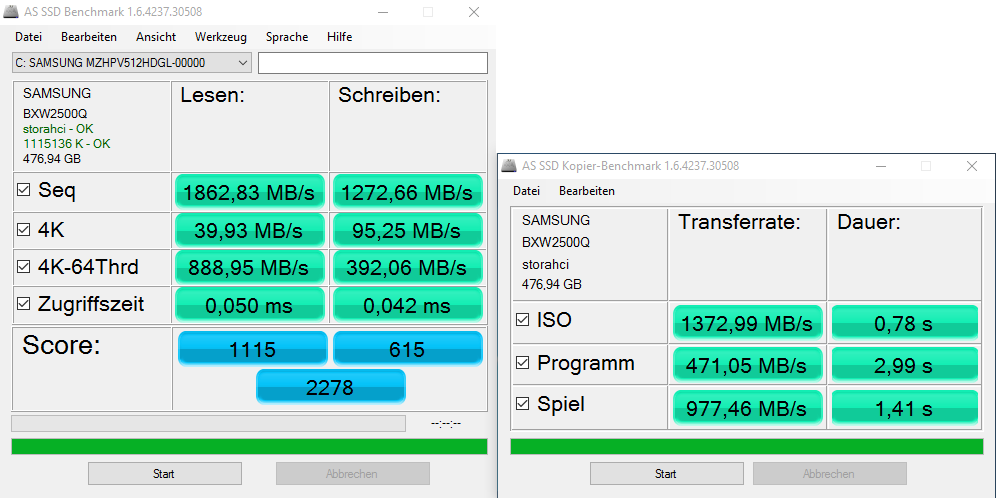Disable the Spiel copy test checkbox
The image size is (996, 498).
click(x=522, y=403)
